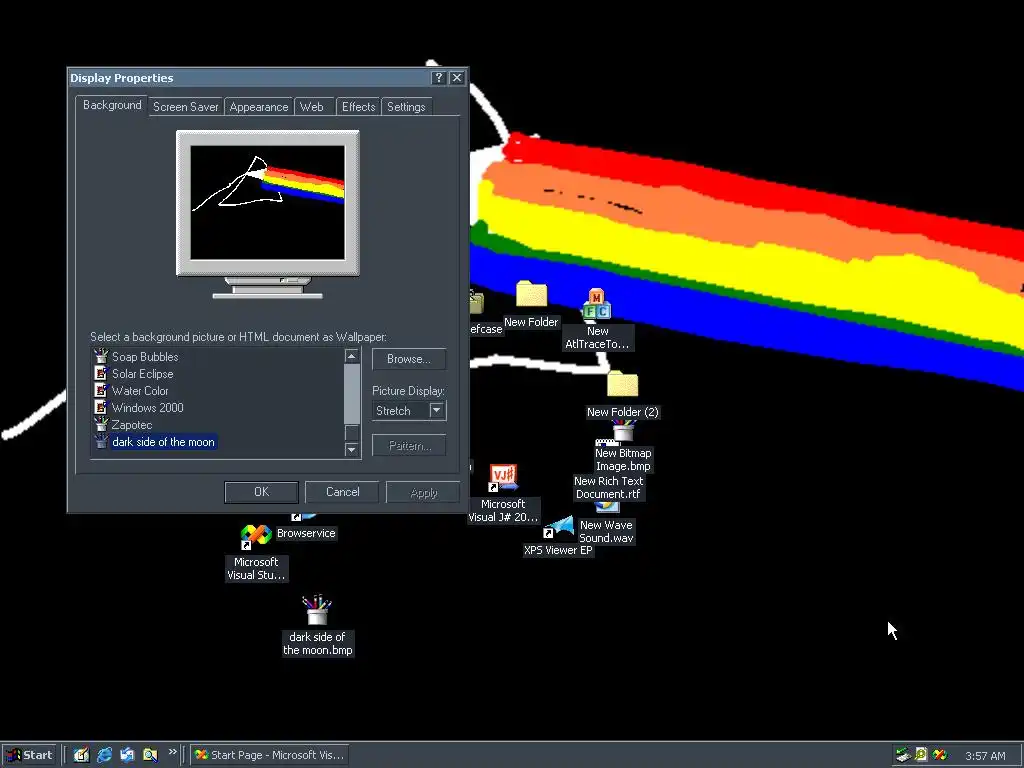Switch to the Background tab
The image size is (1024, 768).
(x=112, y=105)
